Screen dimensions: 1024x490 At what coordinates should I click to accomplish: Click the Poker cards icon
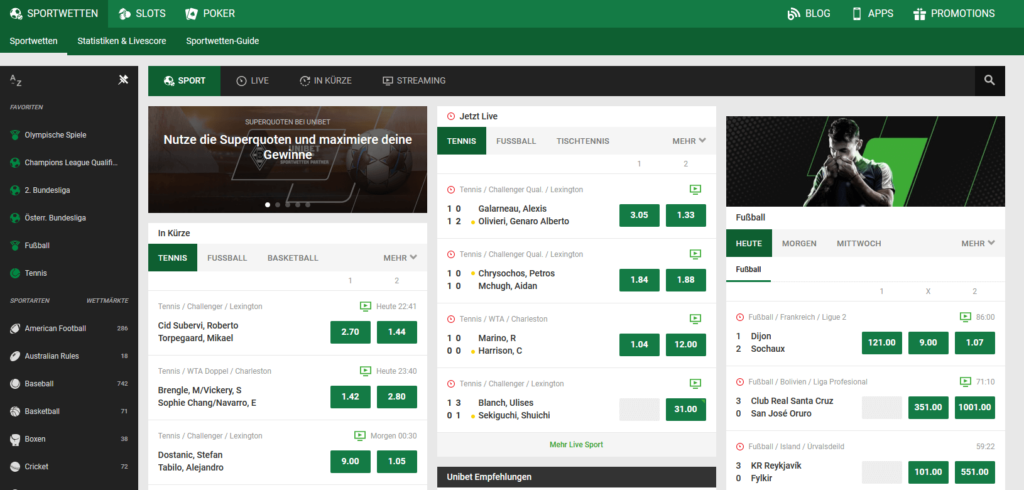pyautogui.click(x=191, y=14)
